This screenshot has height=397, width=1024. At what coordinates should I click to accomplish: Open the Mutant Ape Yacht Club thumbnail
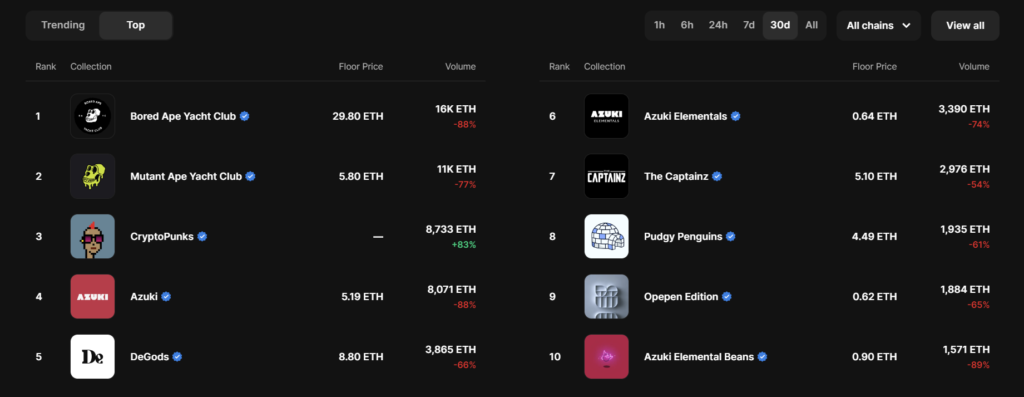93,176
